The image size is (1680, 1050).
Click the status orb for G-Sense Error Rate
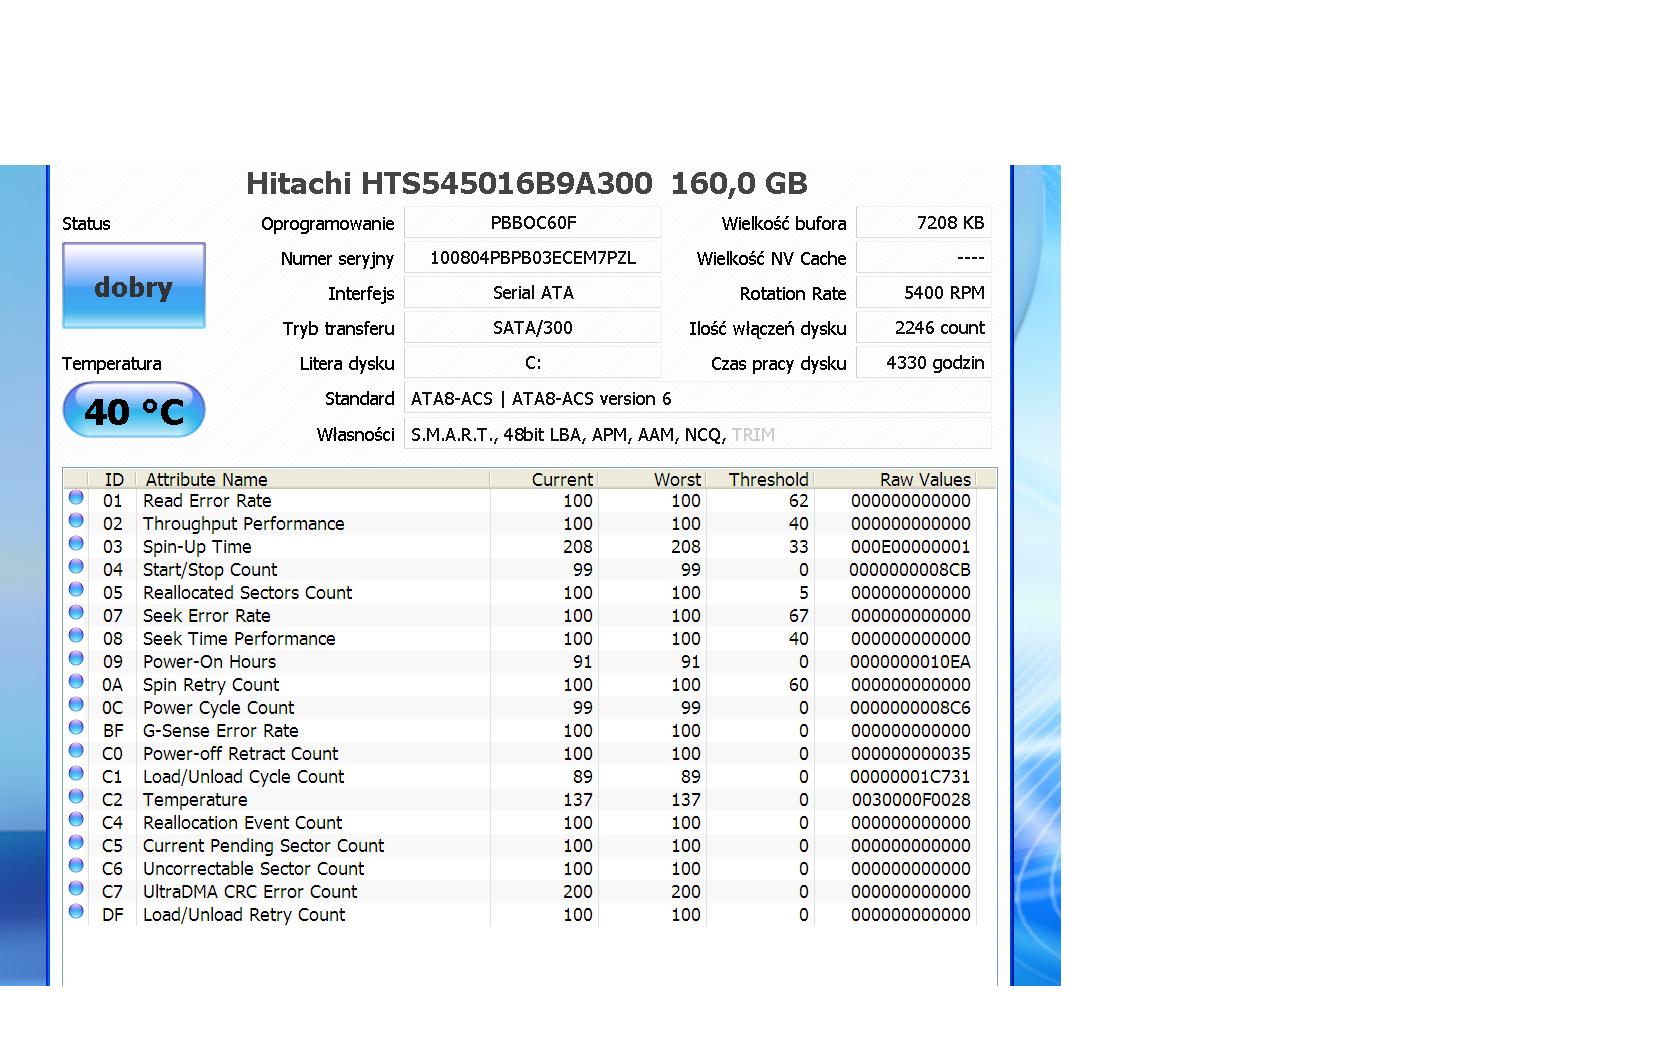[76, 727]
